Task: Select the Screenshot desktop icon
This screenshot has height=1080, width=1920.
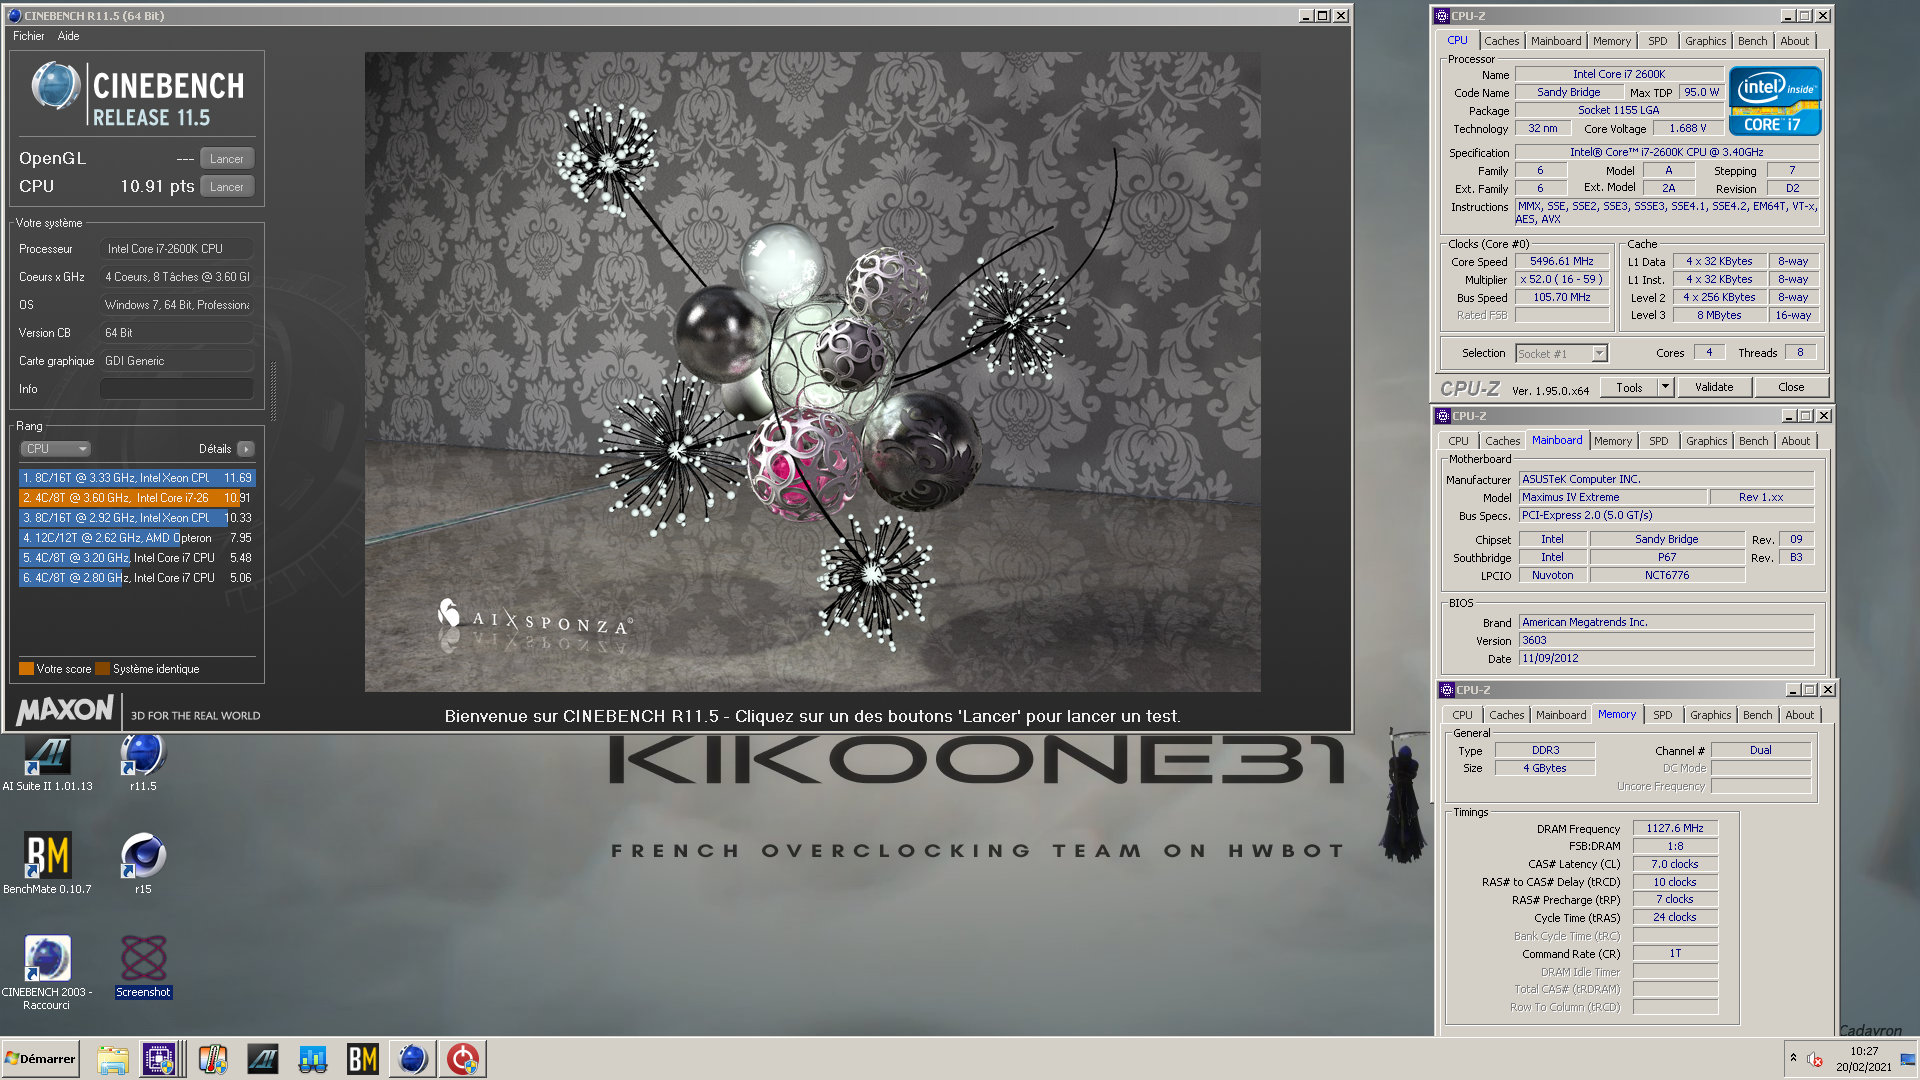Action: pyautogui.click(x=143, y=966)
